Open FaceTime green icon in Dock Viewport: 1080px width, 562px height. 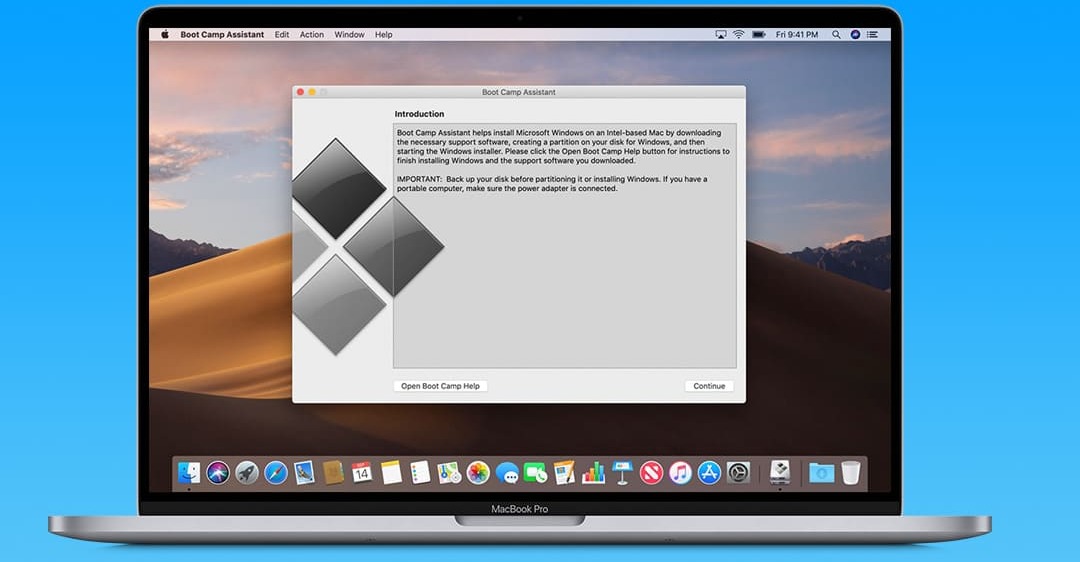[x=535, y=473]
